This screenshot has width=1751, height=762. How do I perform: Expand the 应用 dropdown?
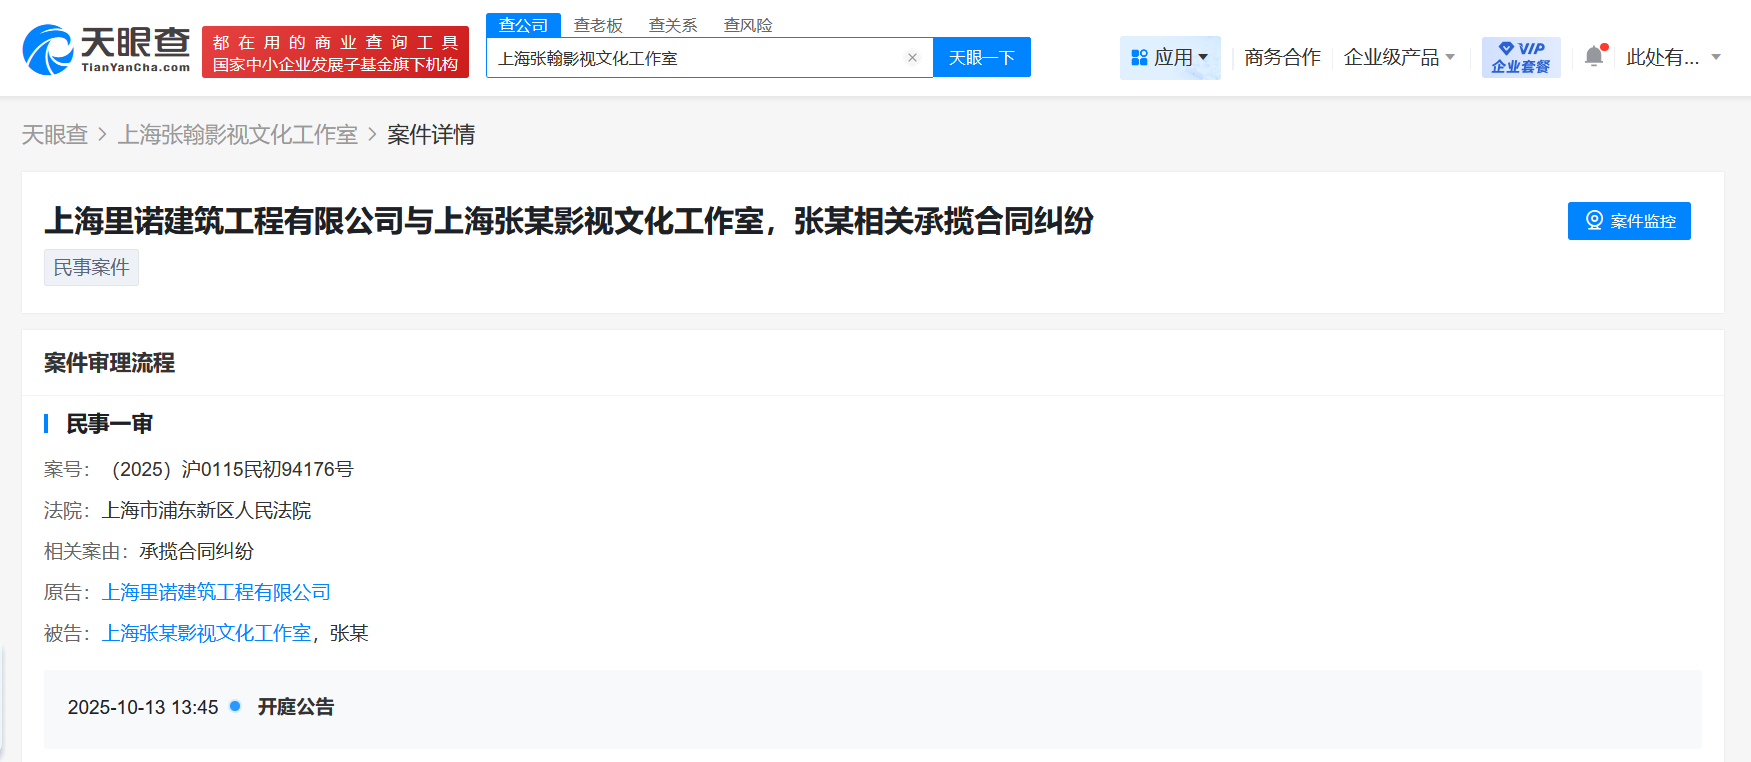coord(1170,57)
